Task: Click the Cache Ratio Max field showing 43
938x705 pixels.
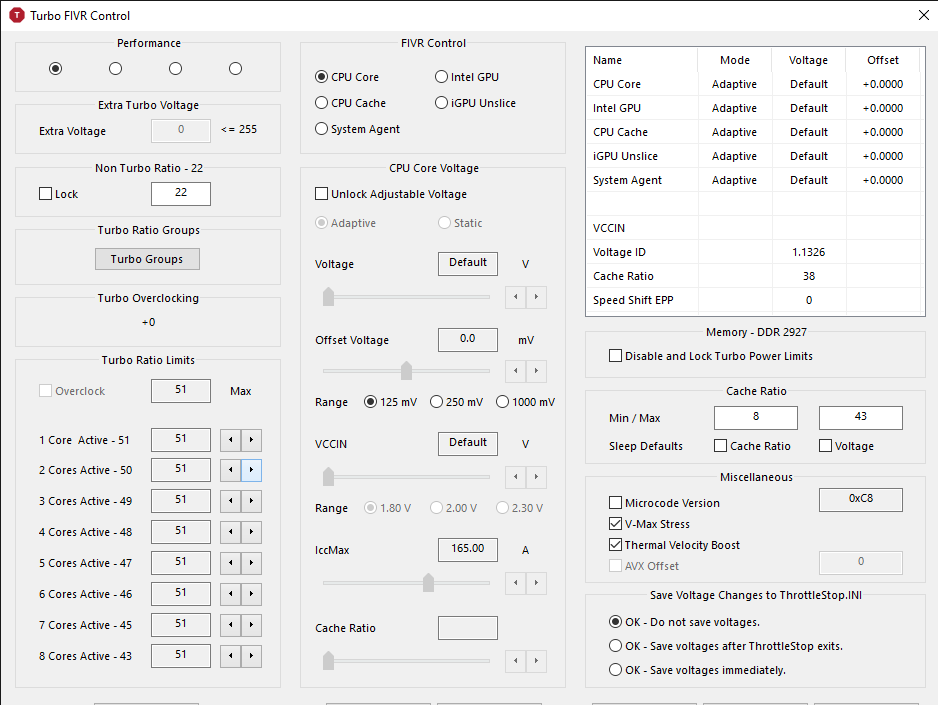Action: click(860, 417)
